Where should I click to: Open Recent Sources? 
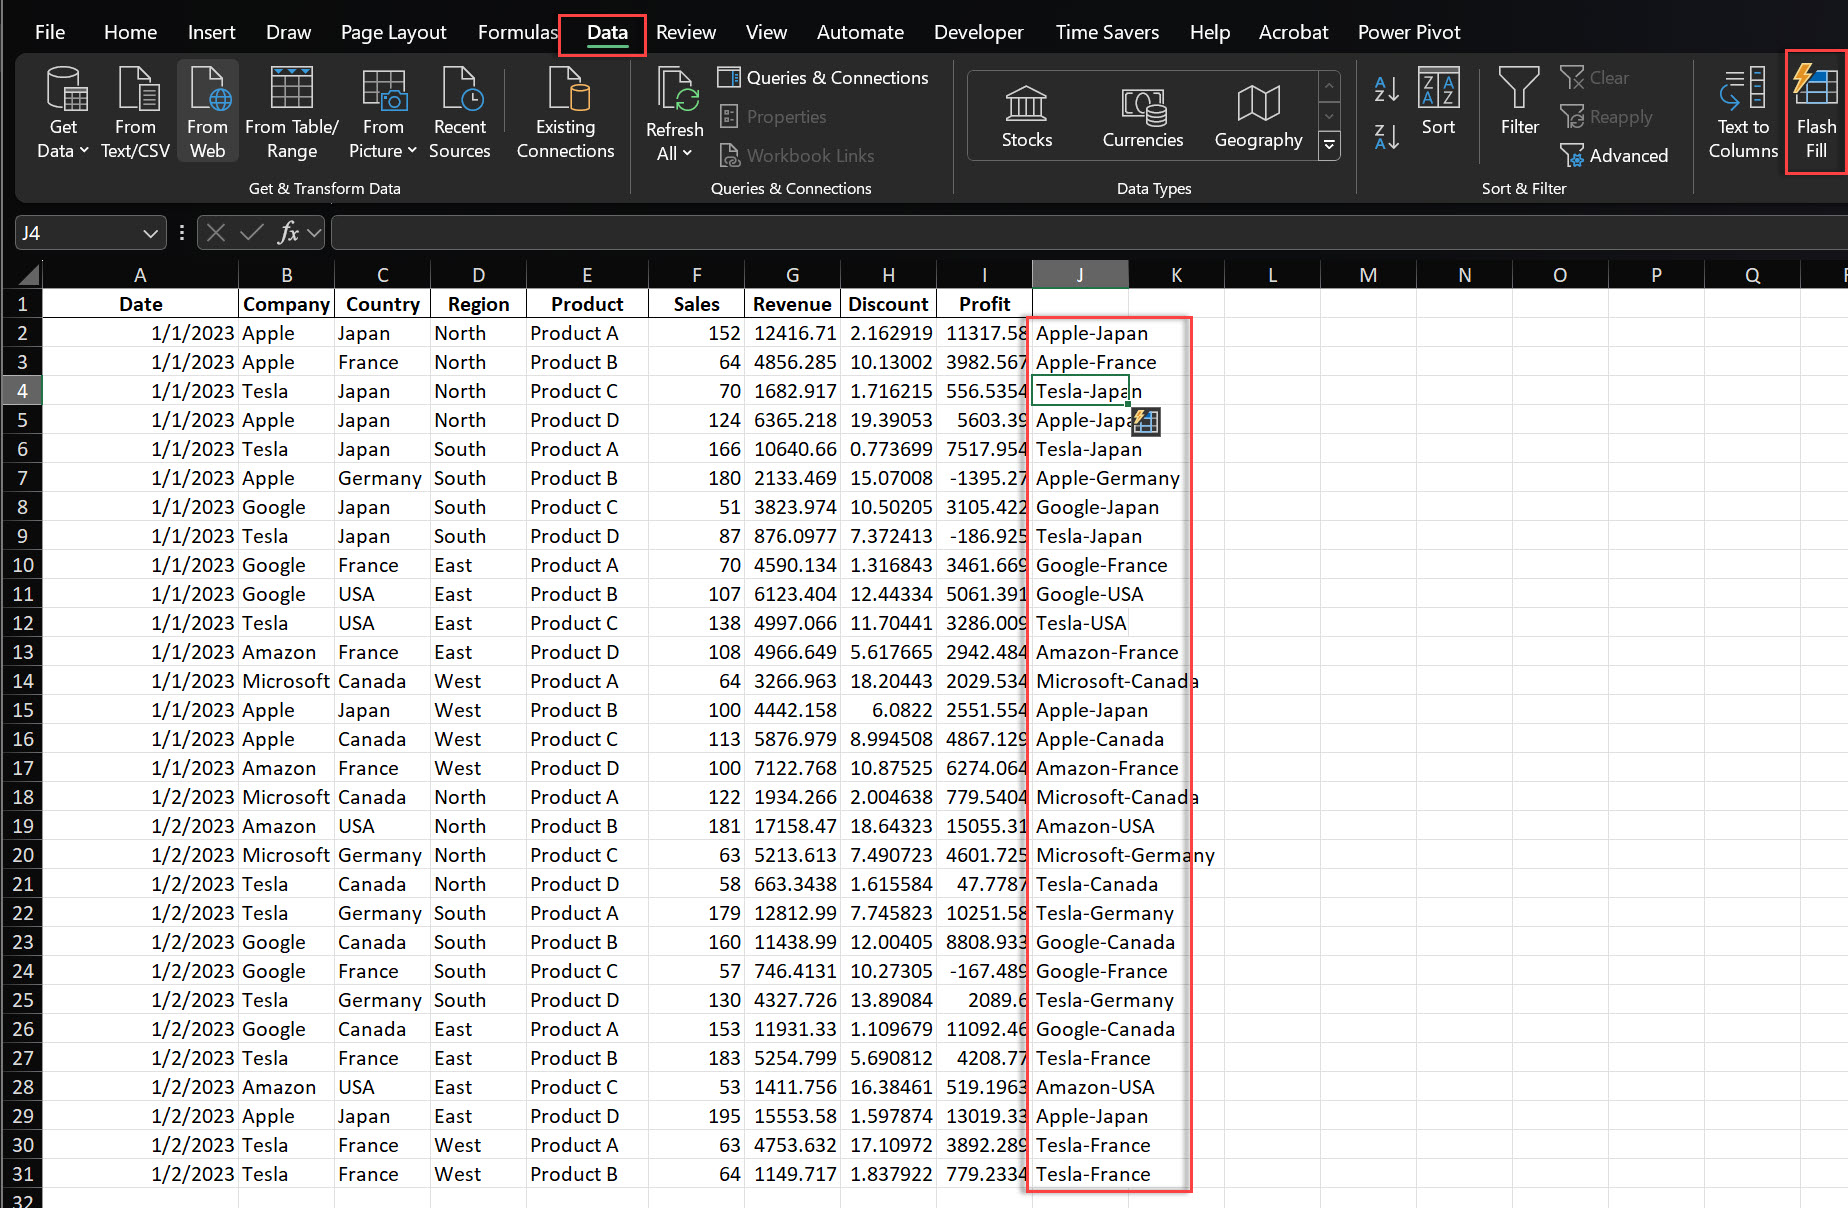tap(459, 112)
